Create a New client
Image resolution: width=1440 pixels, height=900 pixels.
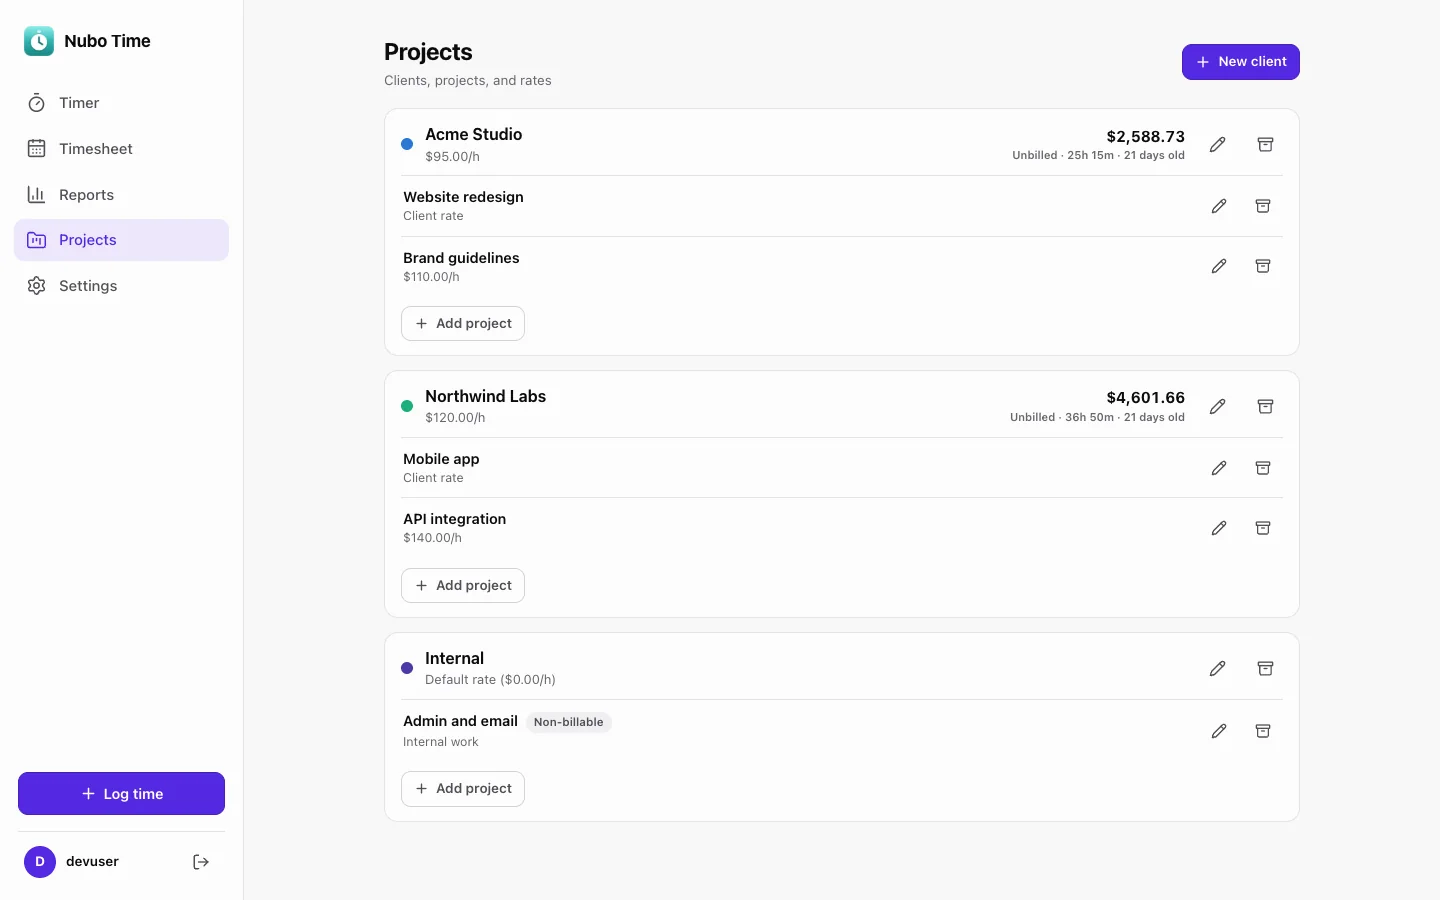click(1240, 62)
